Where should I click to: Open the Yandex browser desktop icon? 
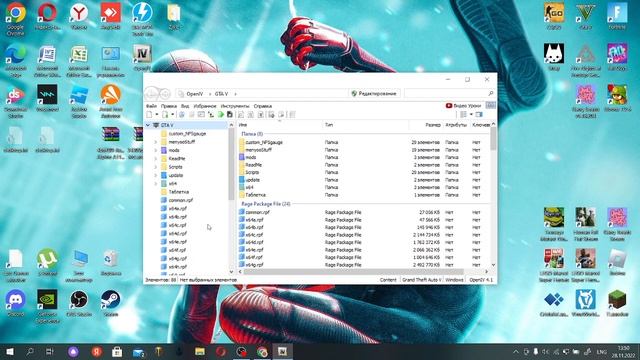pos(79,16)
